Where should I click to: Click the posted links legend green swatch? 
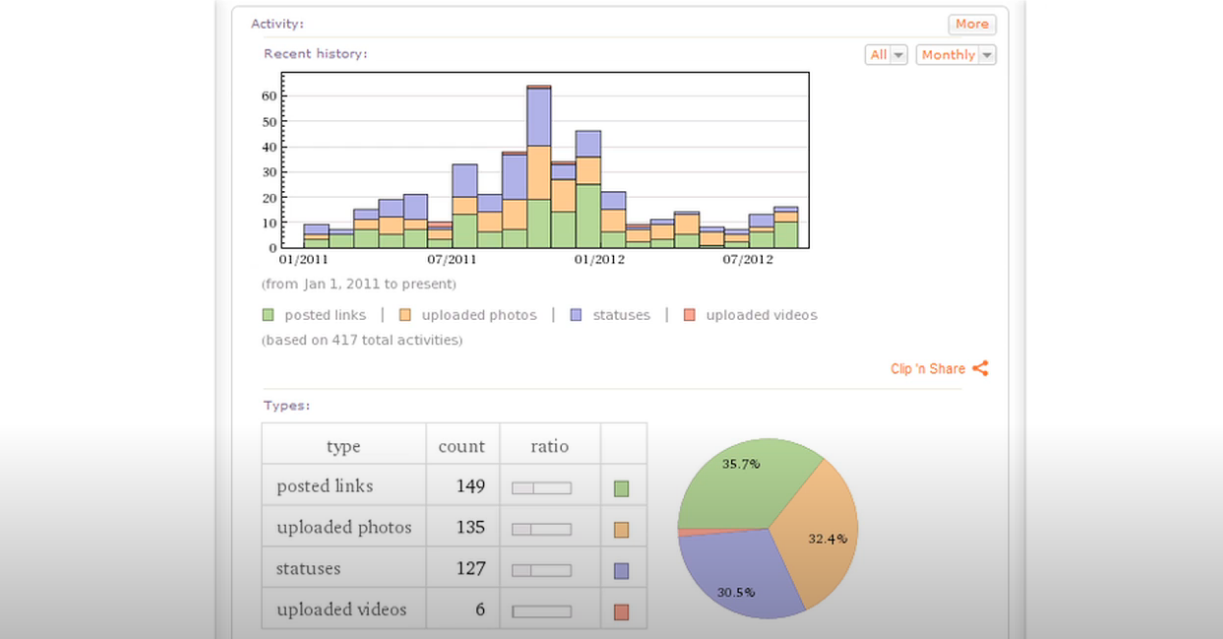pos(268,315)
